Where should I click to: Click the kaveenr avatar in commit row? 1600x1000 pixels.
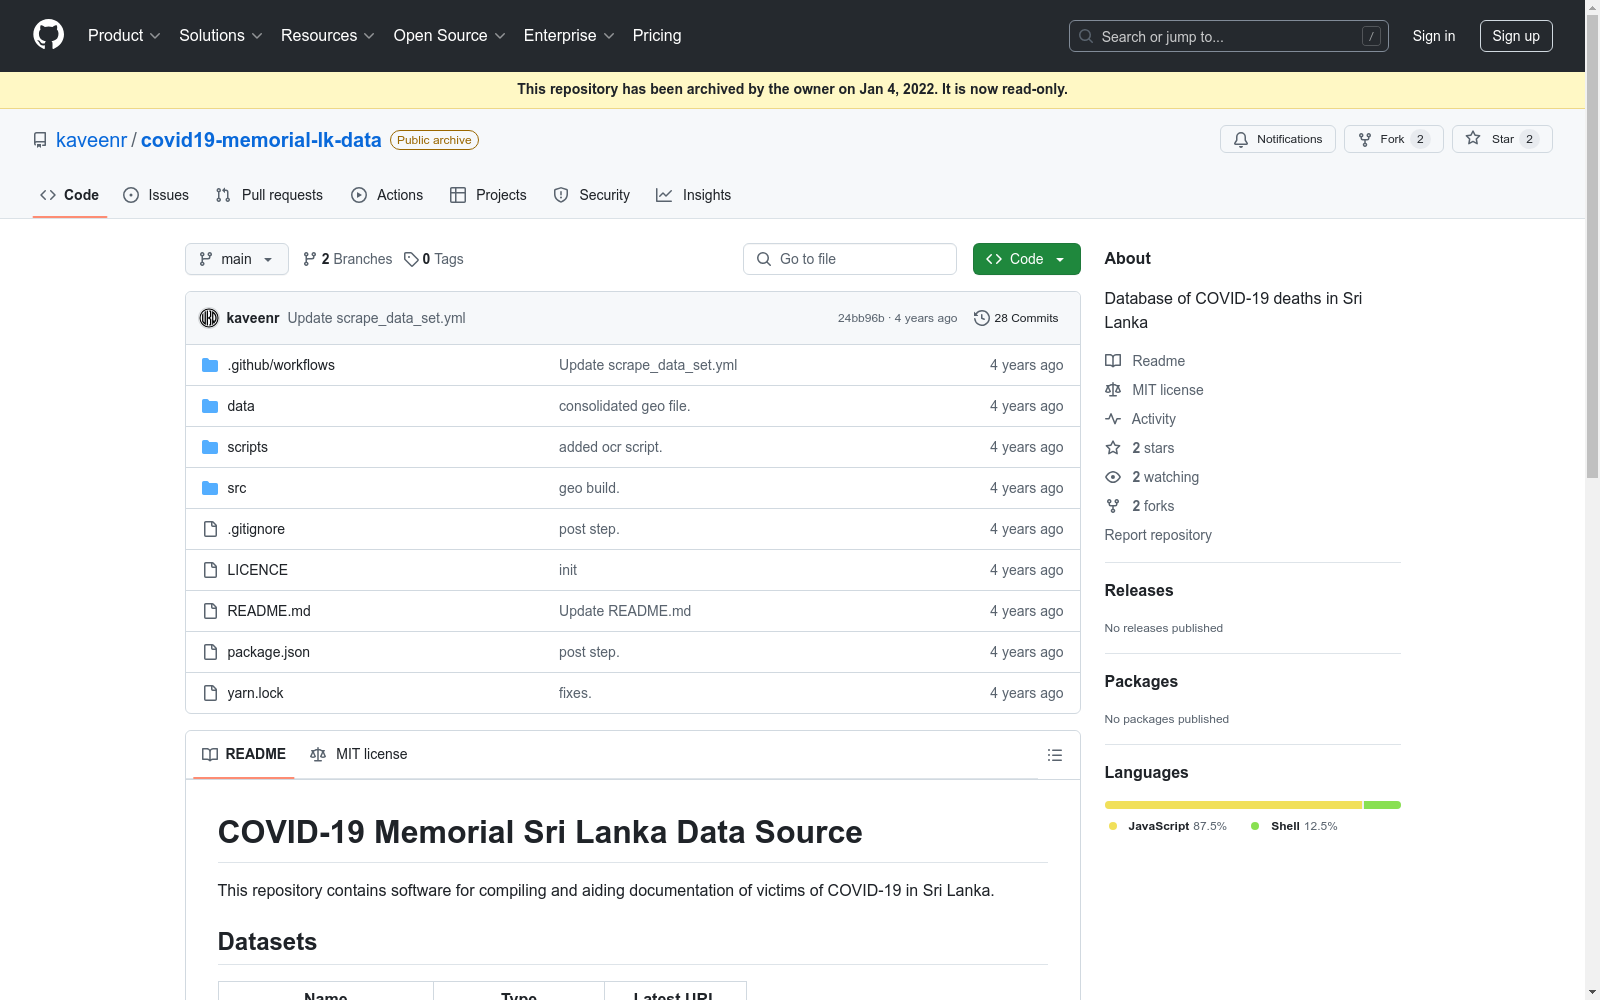click(x=209, y=318)
